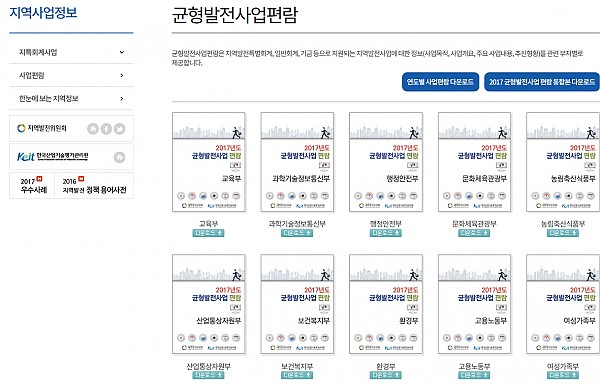This screenshot has height=385, width=600.
Task: Open 지역발전위원회 Twitter icon
Action: pyautogui.click(x=119, y=129)
